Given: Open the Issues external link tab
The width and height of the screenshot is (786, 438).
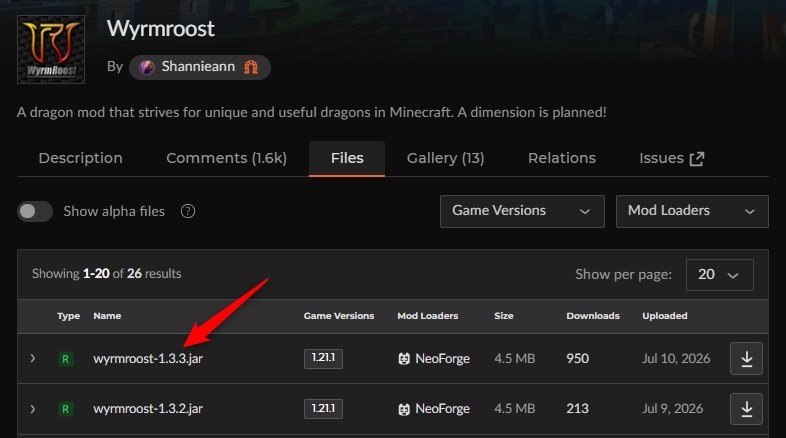Looking at the screenshot, I should click(672, 158).
